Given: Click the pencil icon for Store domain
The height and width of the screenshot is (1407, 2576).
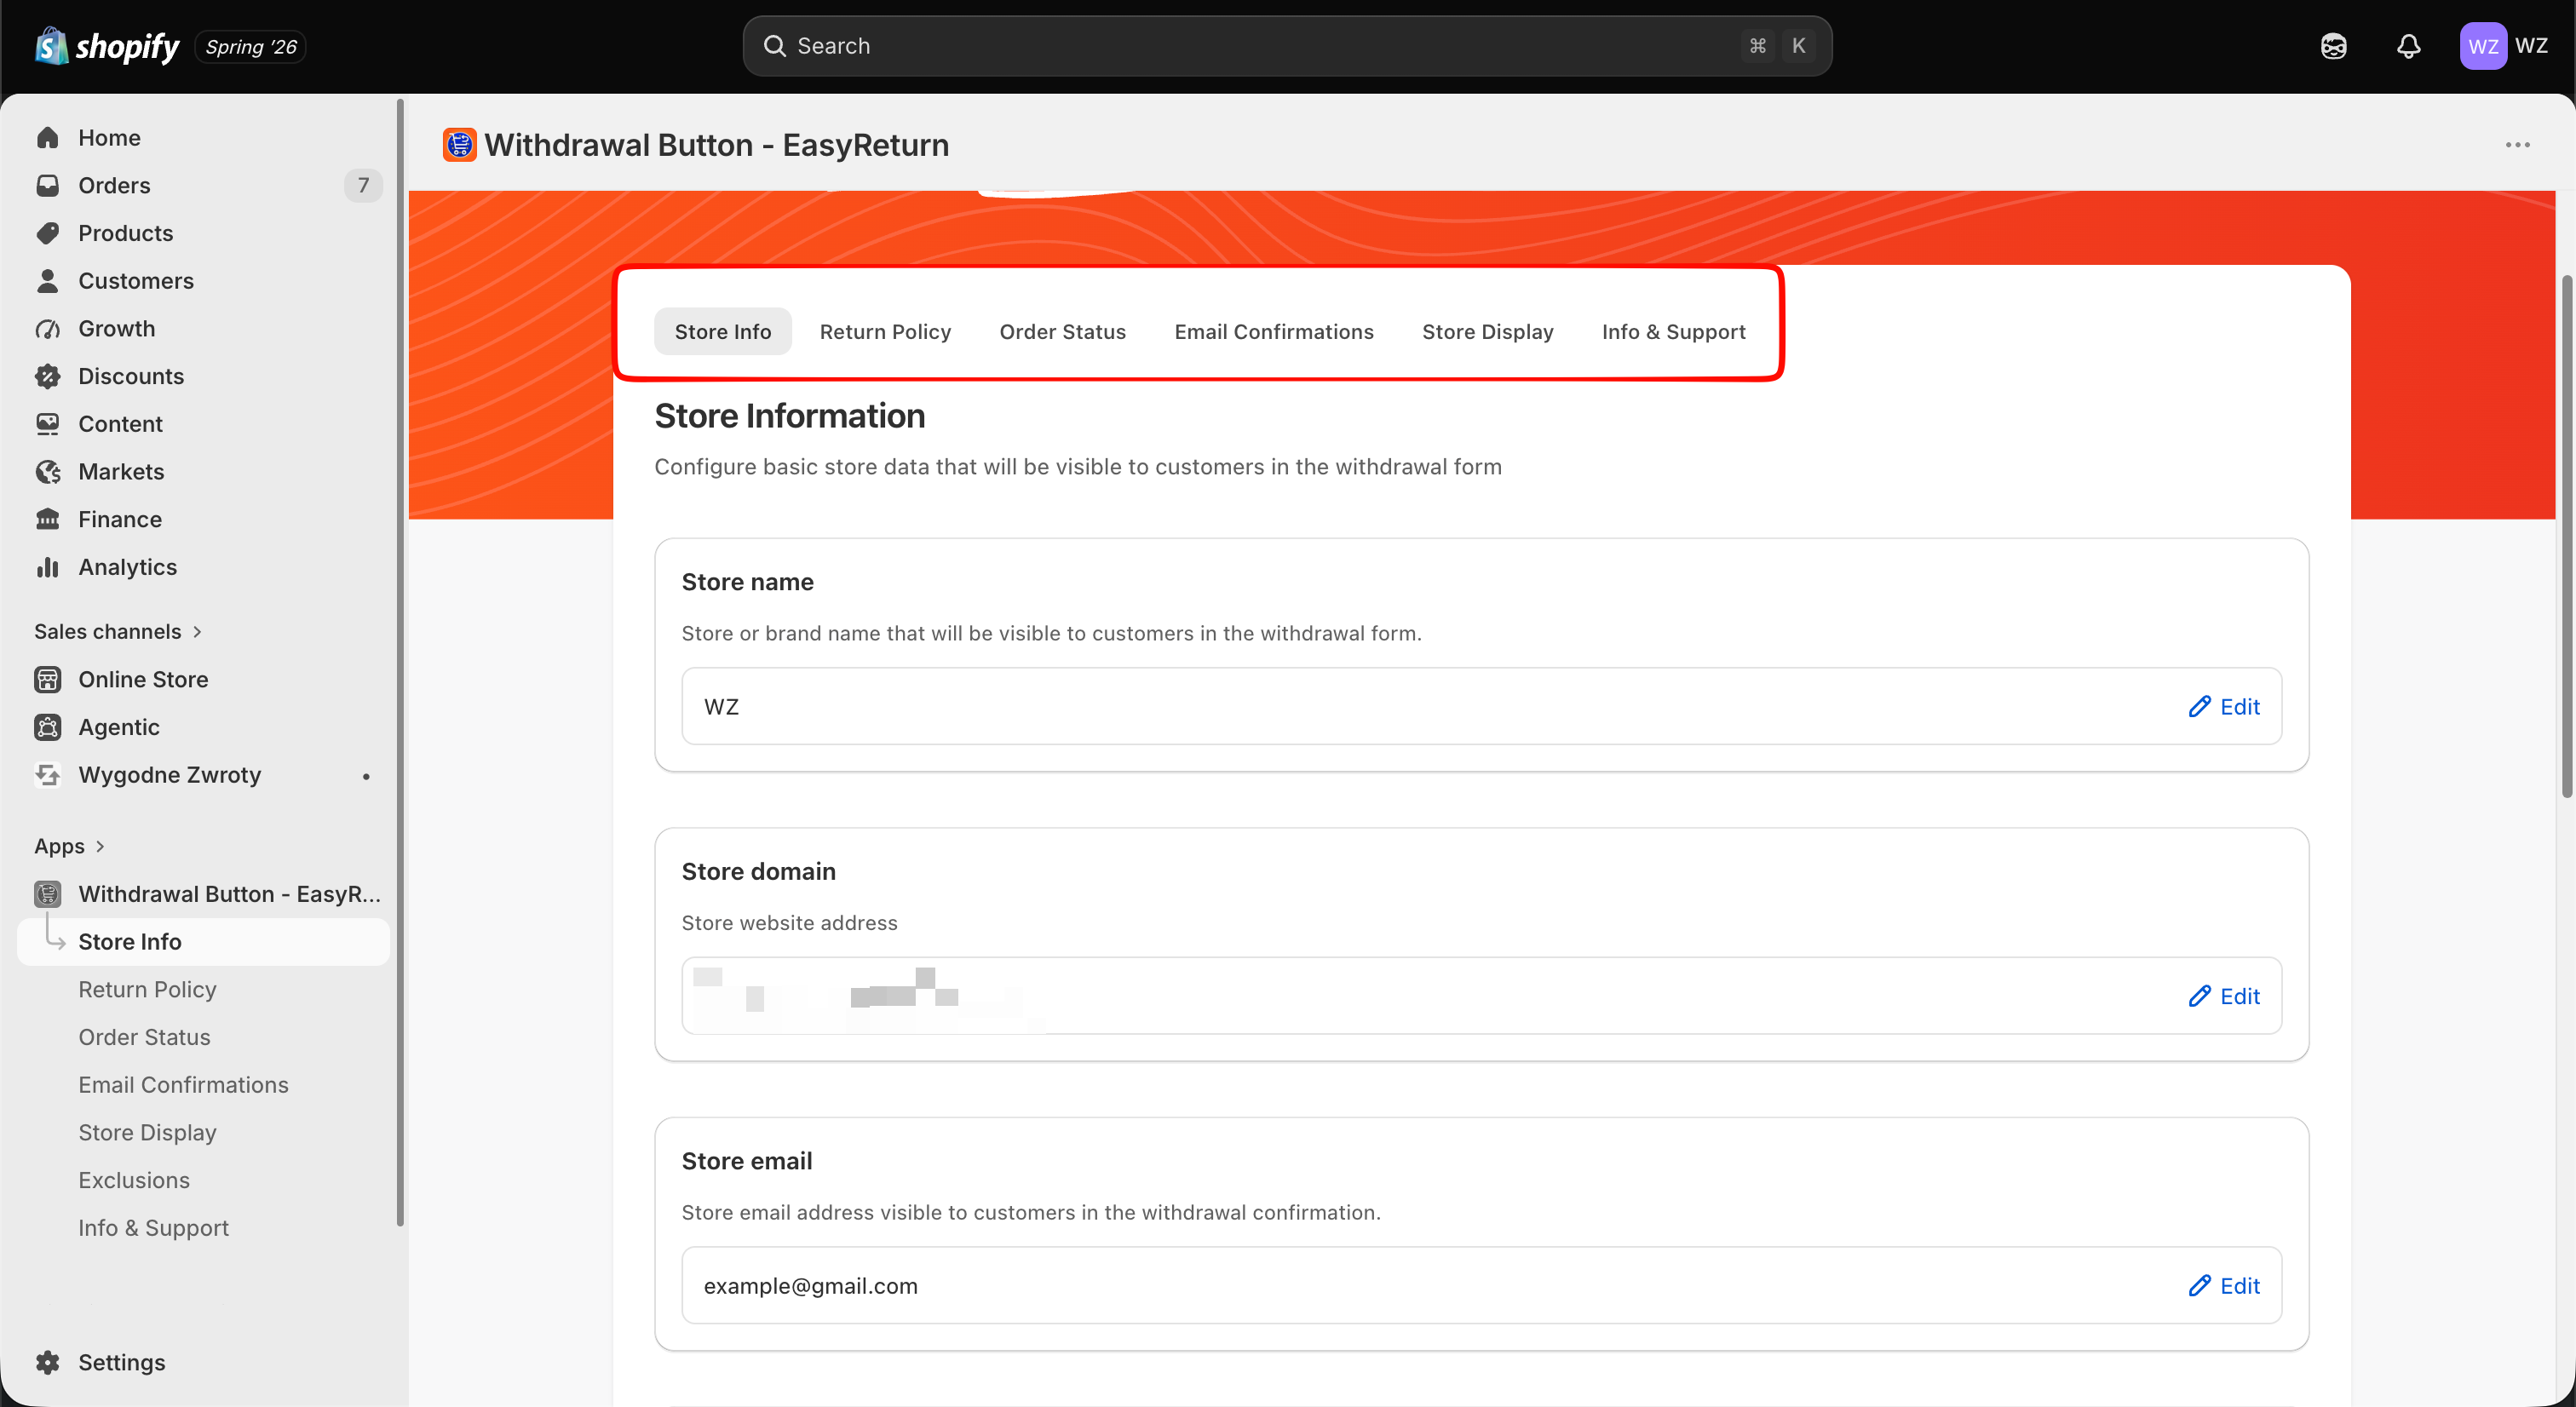Looking at the screenshot, I should [2199, 996].
